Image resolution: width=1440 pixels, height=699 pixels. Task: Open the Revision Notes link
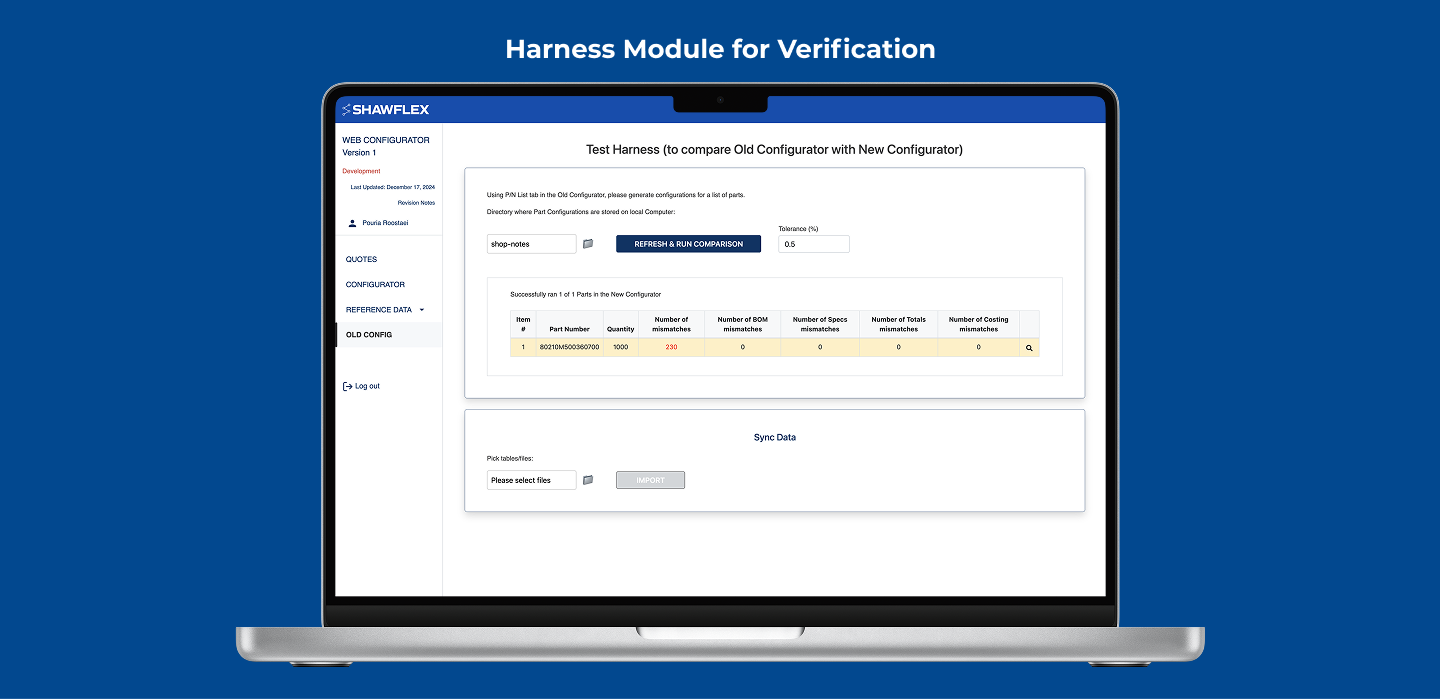[416, 203]
